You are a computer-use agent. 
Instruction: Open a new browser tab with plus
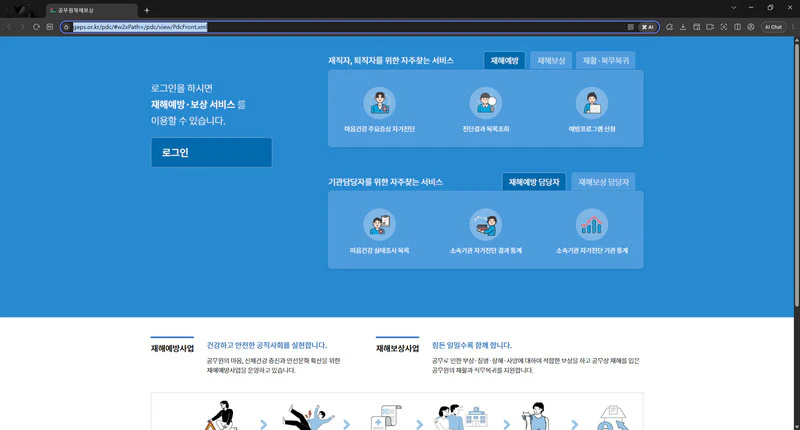[147, 10]
